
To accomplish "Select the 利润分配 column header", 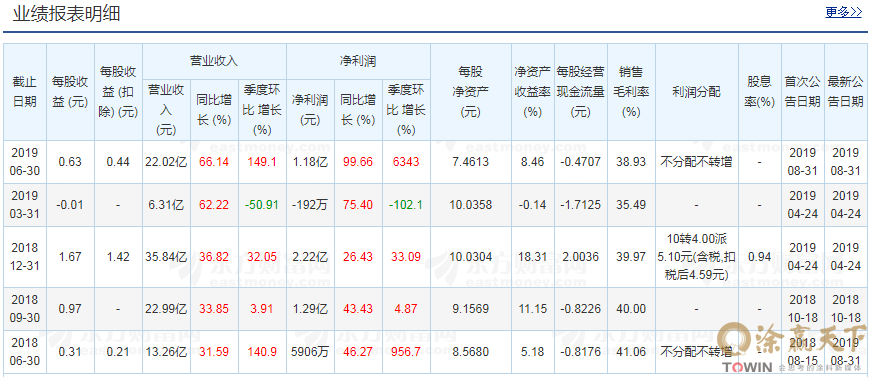I will [x=696, y=92].
